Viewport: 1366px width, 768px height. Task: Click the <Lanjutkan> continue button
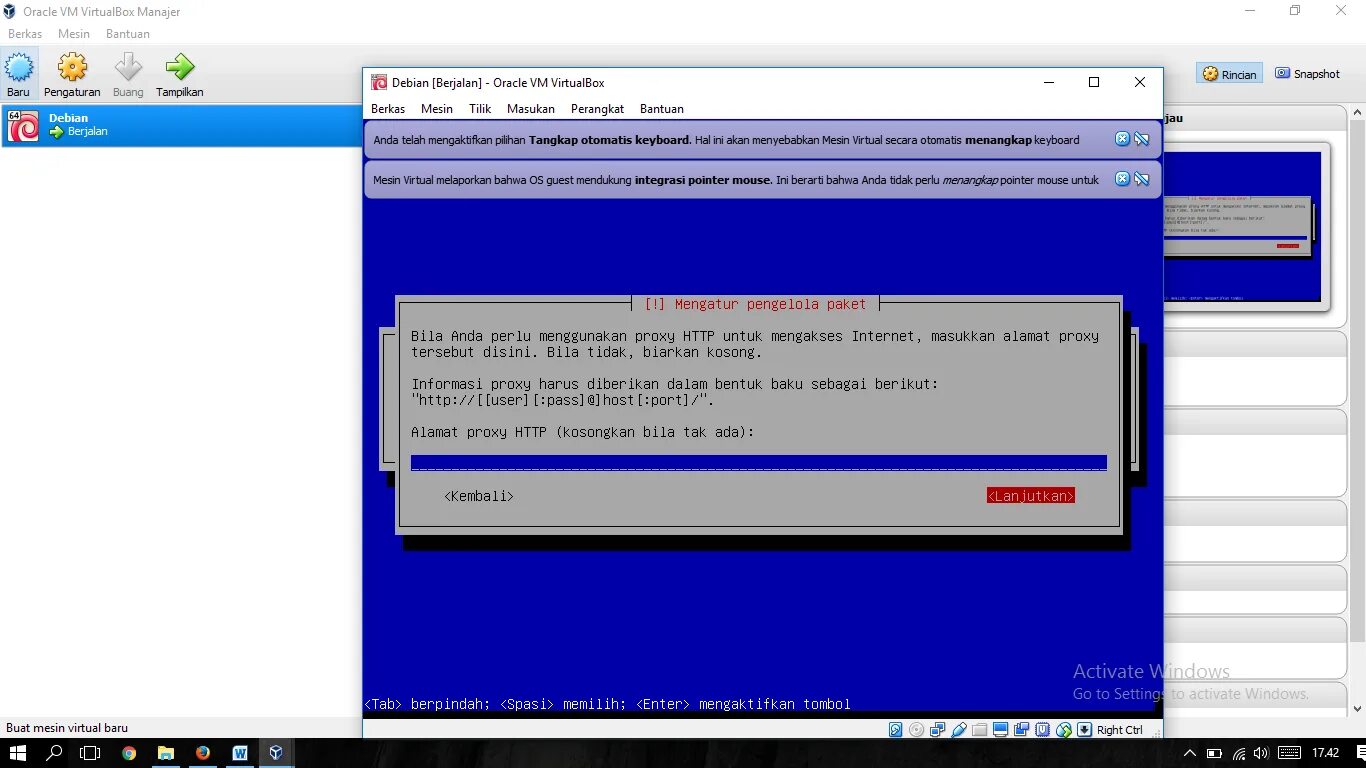(1031, 496)
